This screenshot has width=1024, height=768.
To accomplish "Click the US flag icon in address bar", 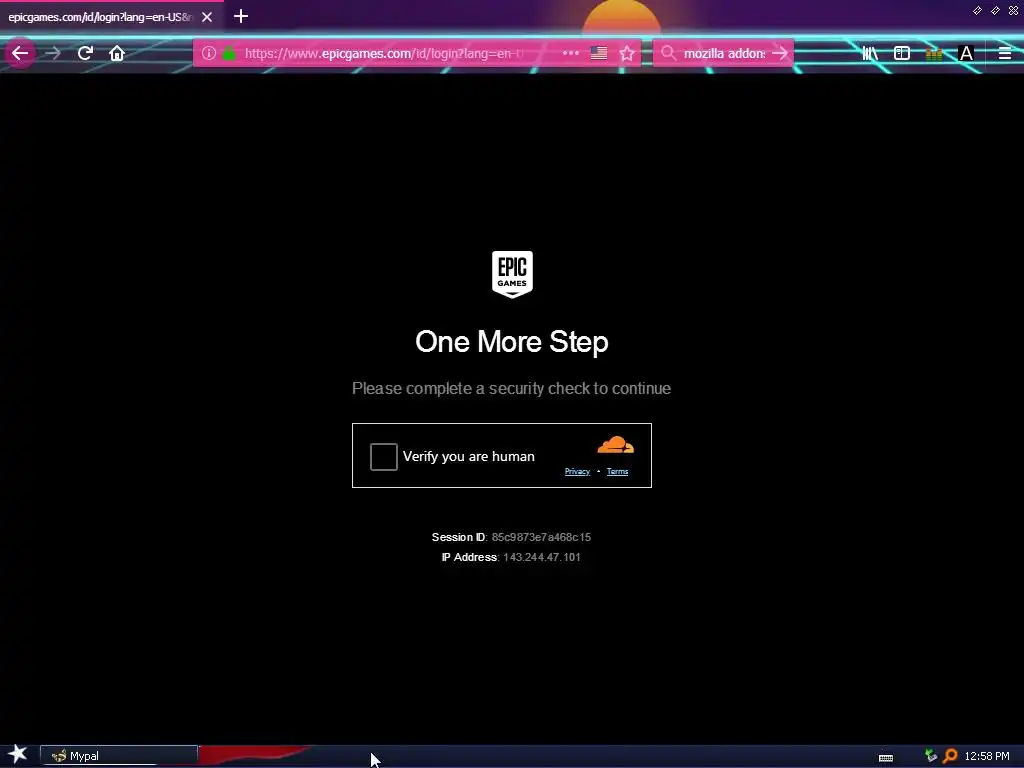I will pyautogui.click(x=599, y=54).
